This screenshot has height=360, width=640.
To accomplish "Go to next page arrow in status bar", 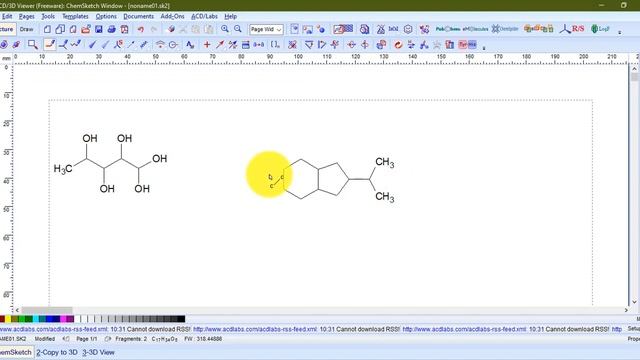I will [107, 339].
